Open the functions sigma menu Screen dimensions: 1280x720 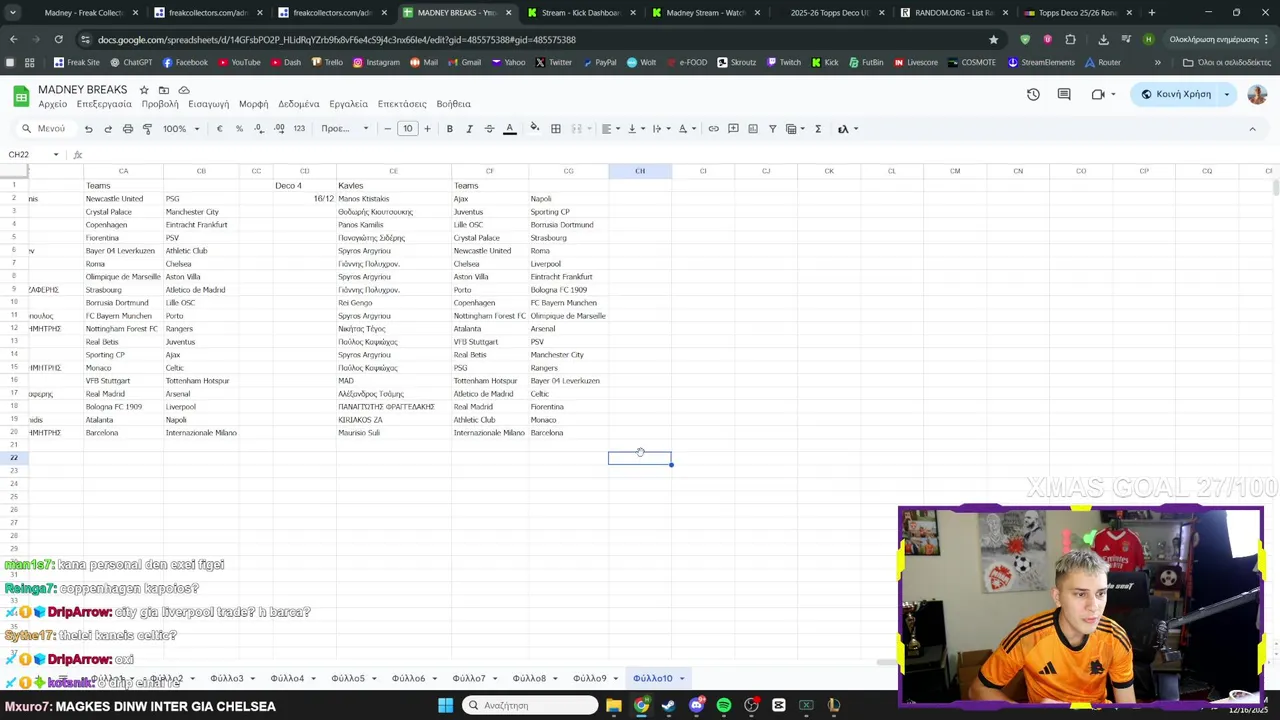818,129
